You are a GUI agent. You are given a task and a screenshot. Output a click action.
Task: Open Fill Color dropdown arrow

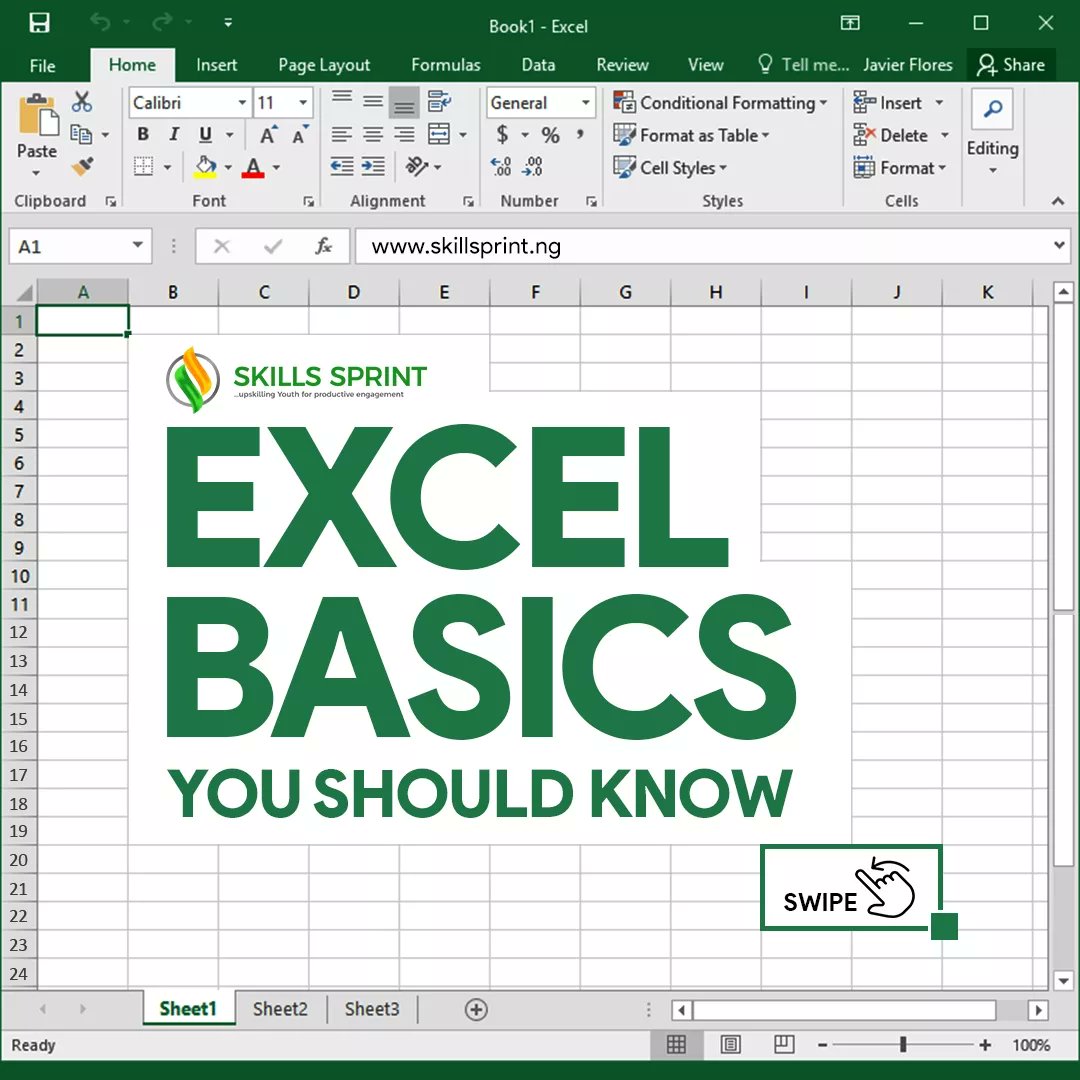(228, 167)
